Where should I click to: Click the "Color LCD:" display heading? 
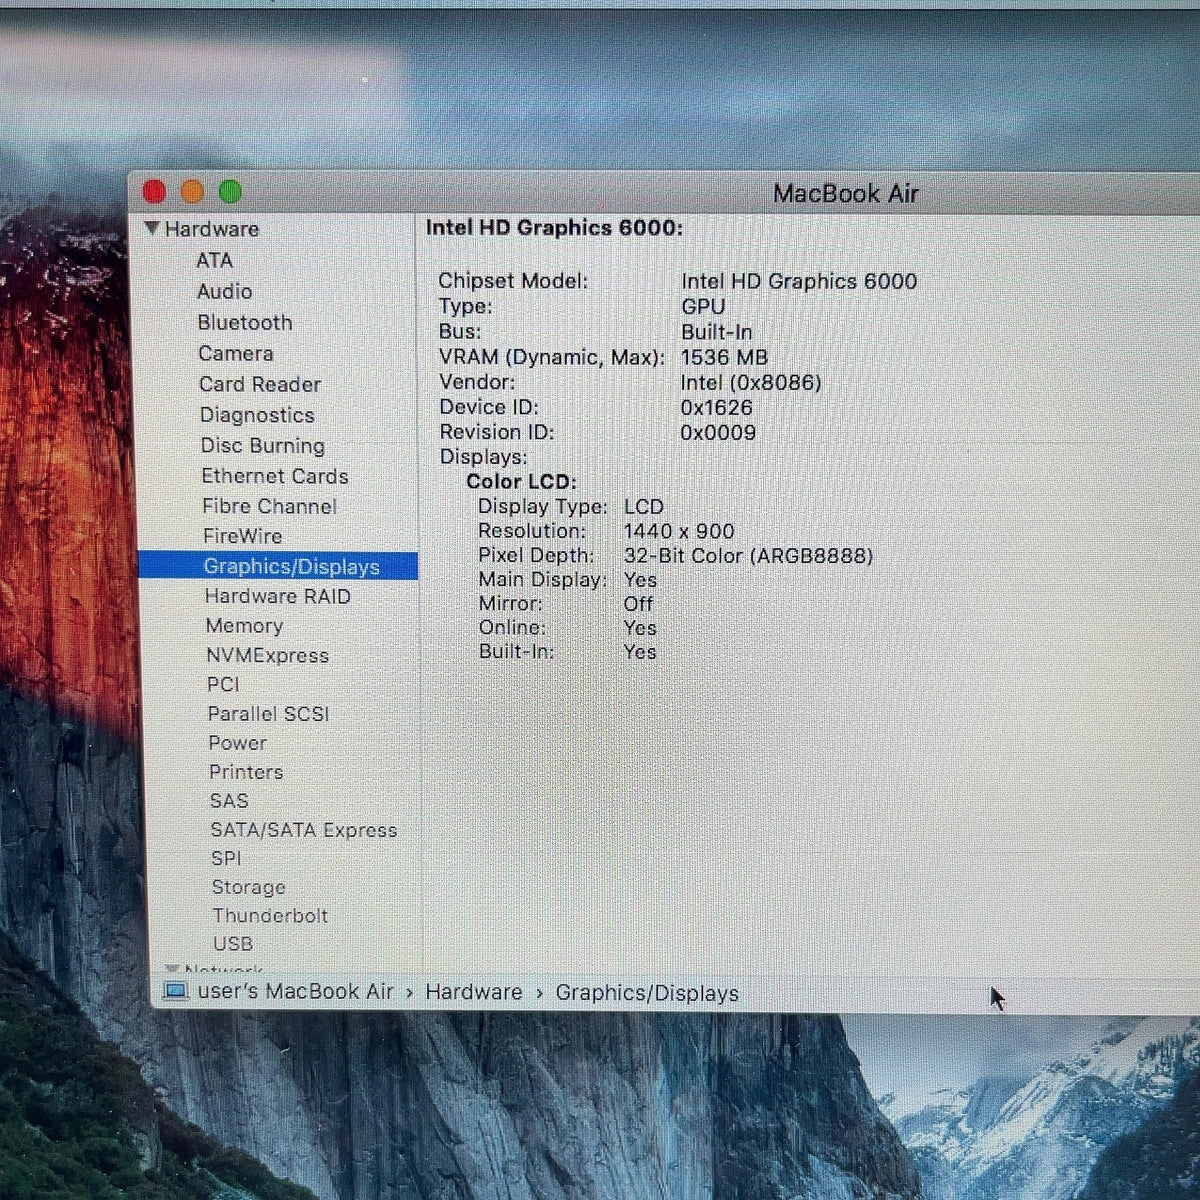click(x=522, y=481)
